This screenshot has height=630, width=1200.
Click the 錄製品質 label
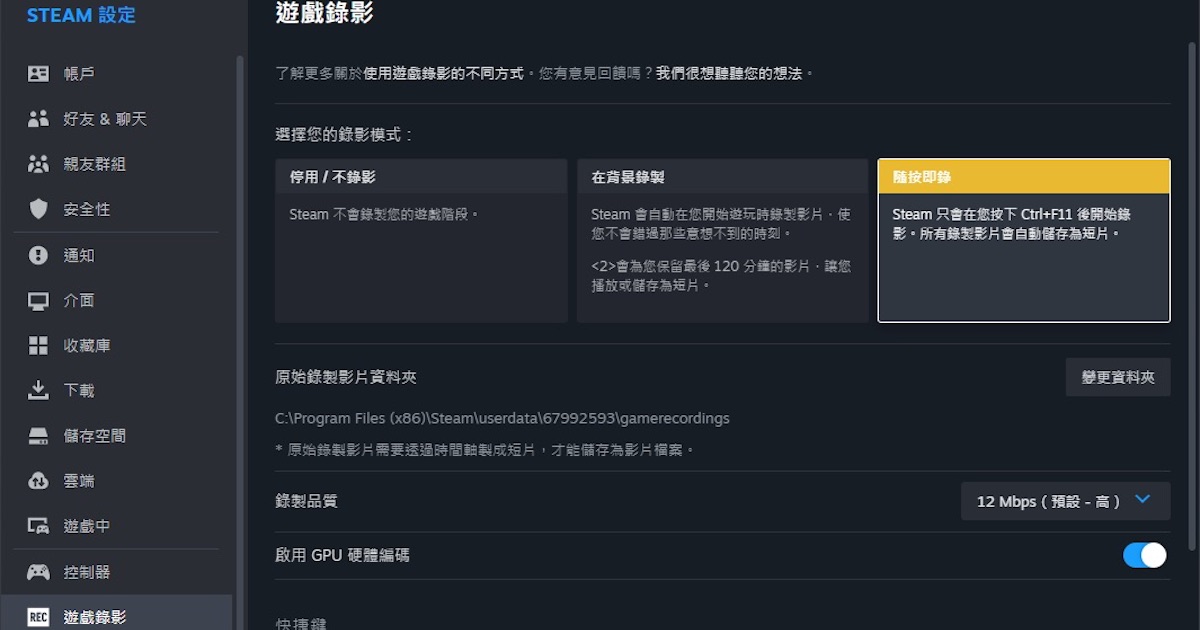tap(306, 501)
